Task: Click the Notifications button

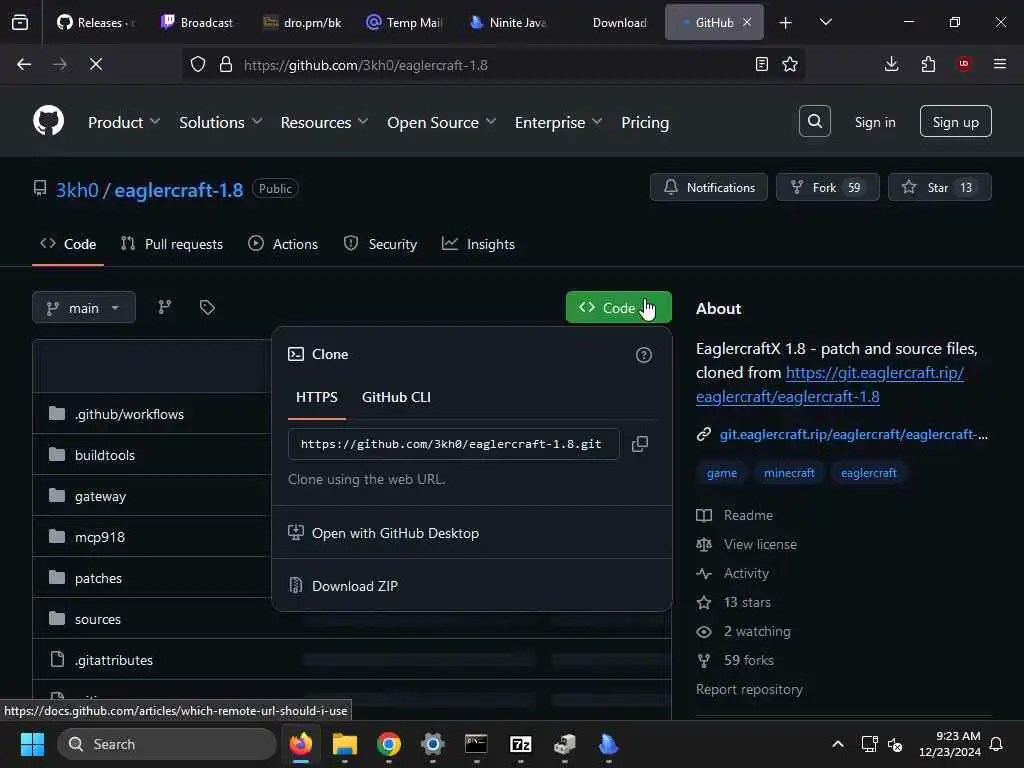Action: pyautogui.click(x=709, y=187)
